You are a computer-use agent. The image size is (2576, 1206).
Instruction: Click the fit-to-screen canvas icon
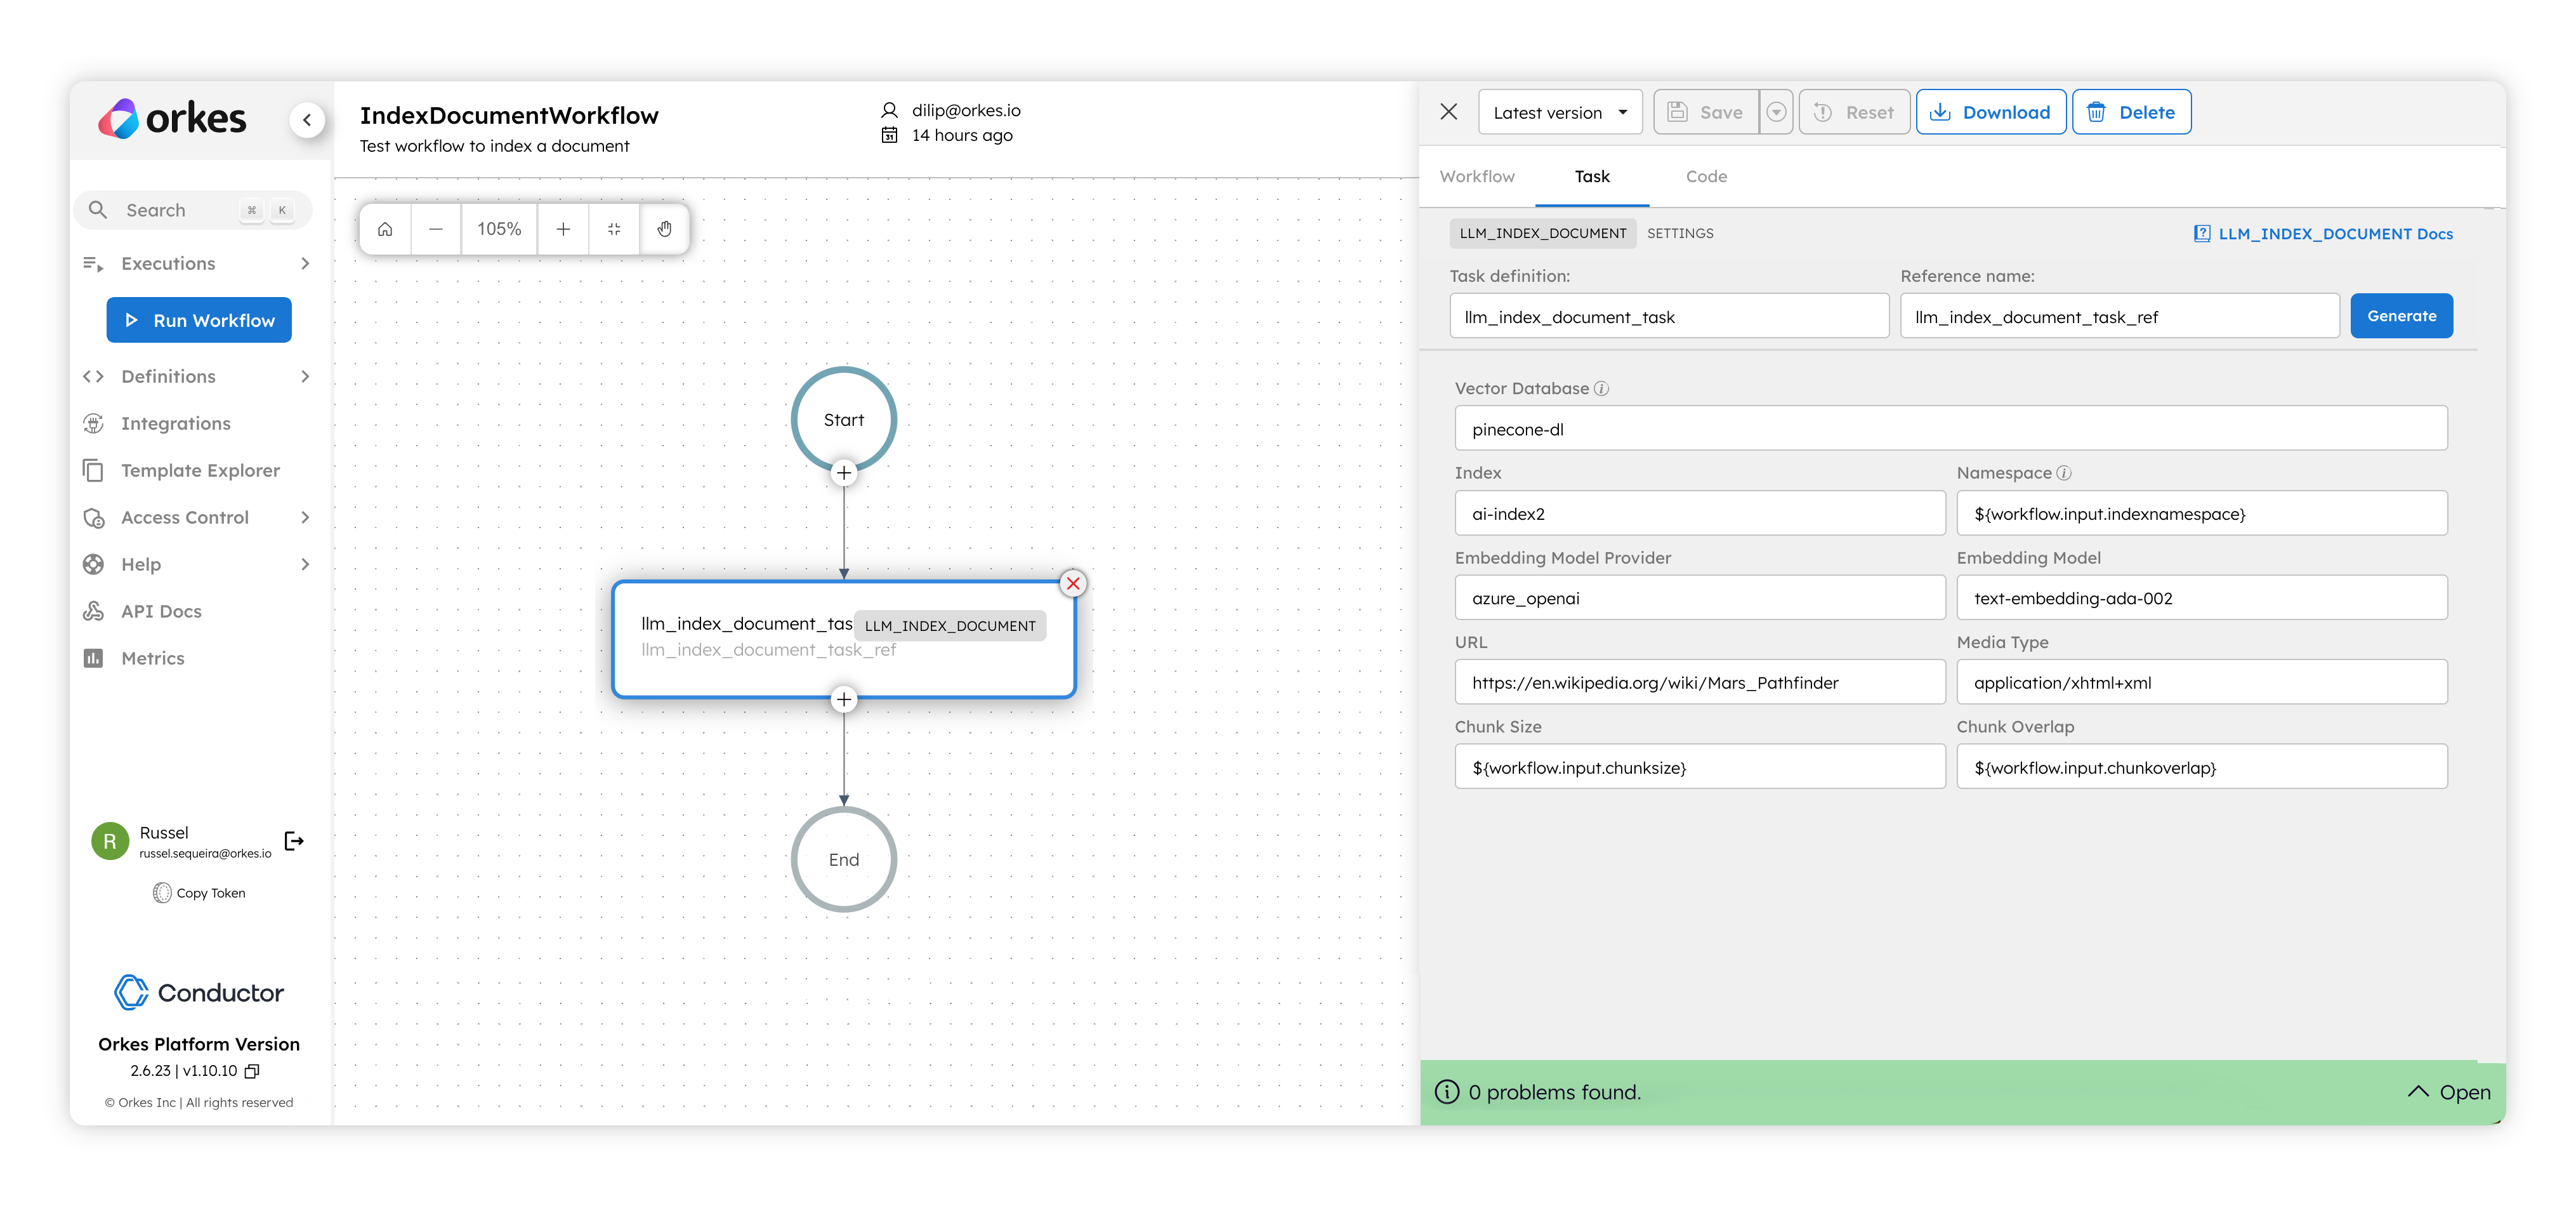click(614, 229)
